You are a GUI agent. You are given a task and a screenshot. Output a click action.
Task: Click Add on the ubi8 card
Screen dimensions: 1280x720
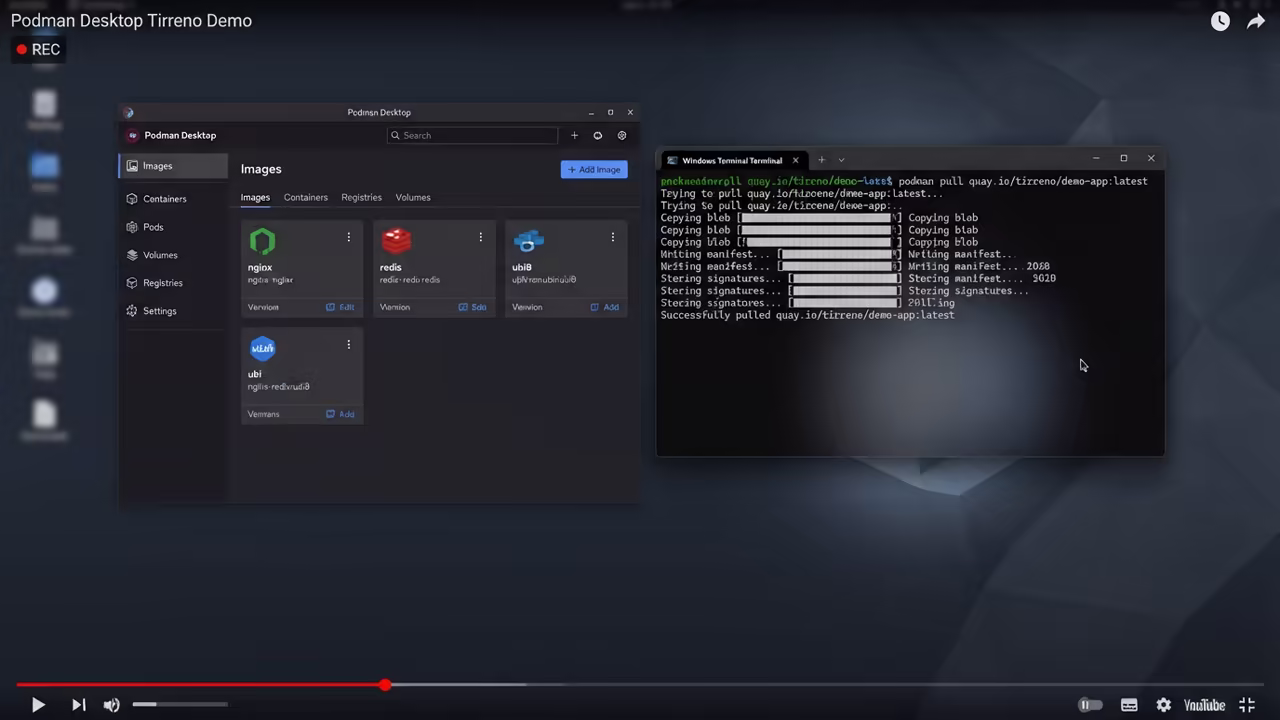click(x=604, y=307)
